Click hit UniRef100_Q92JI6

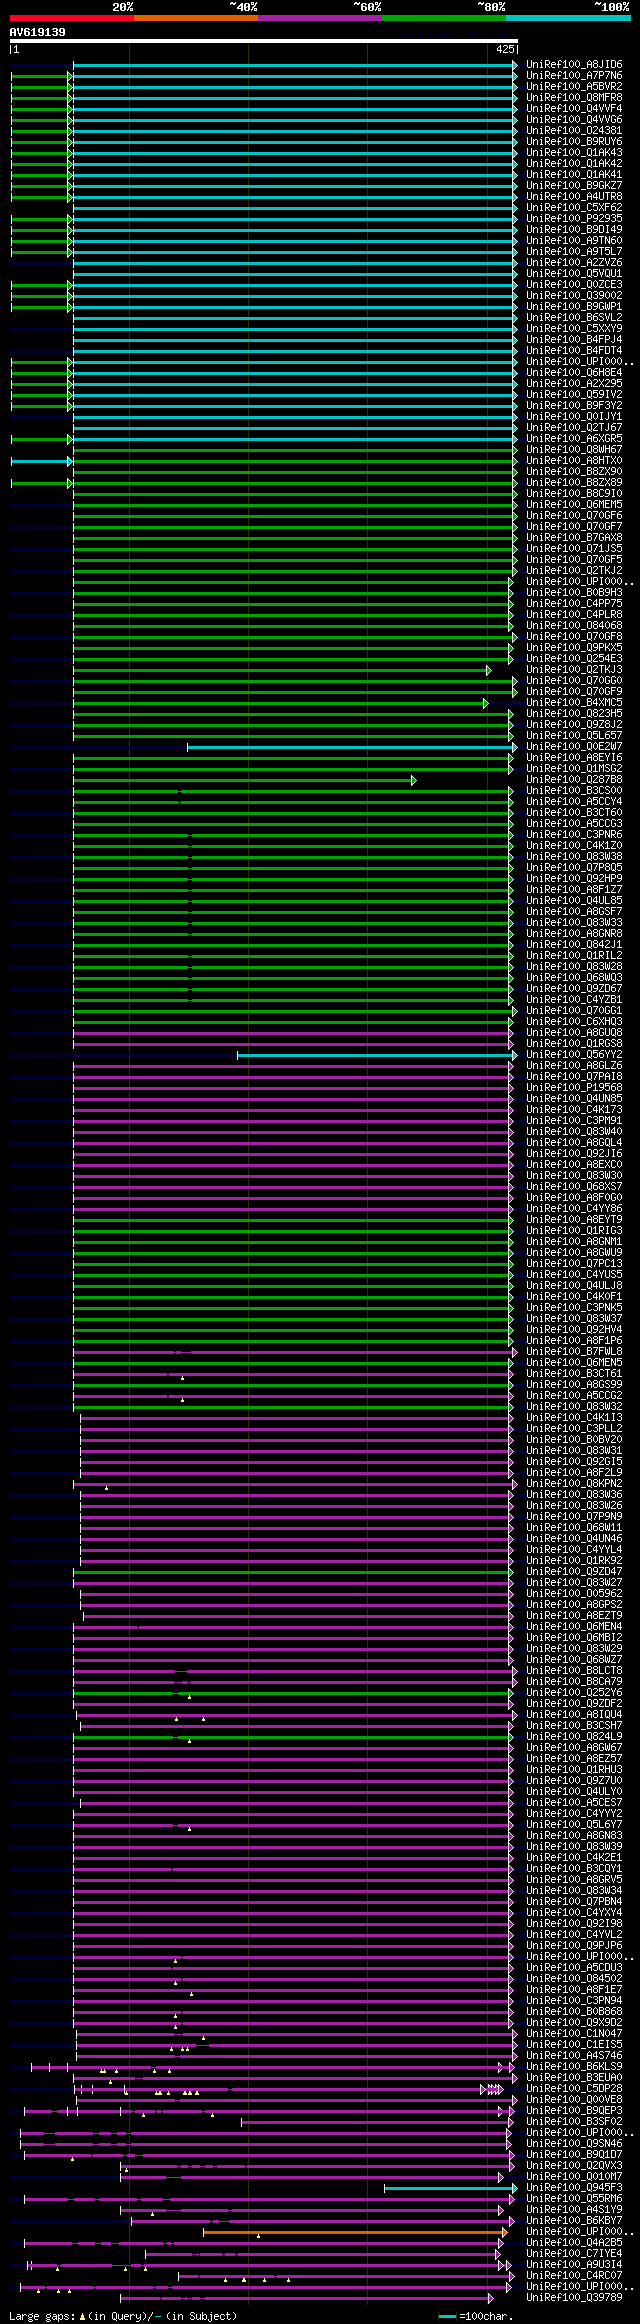click(x=574, y=1154)
